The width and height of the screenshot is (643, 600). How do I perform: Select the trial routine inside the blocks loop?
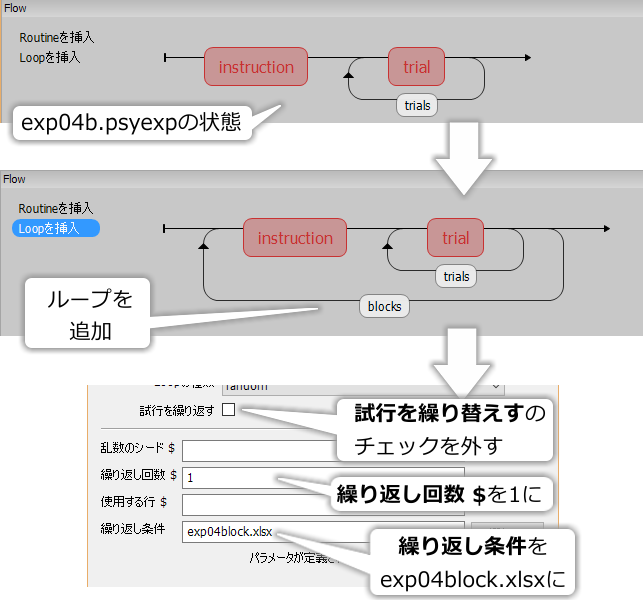click(x=455, y=237)
